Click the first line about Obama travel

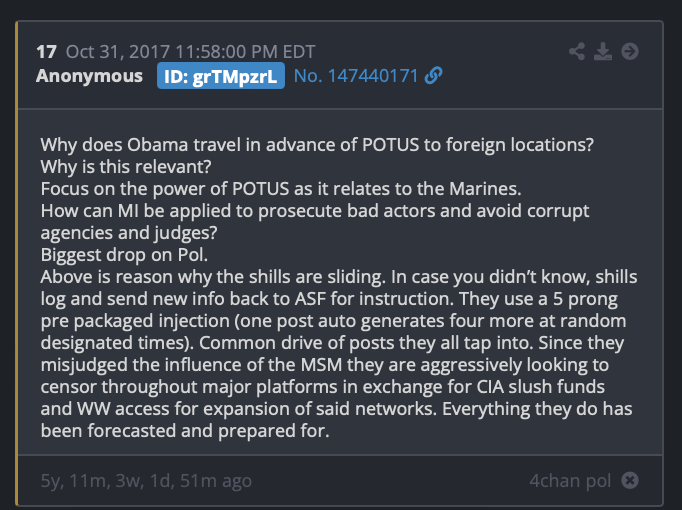tap(318, 143)
